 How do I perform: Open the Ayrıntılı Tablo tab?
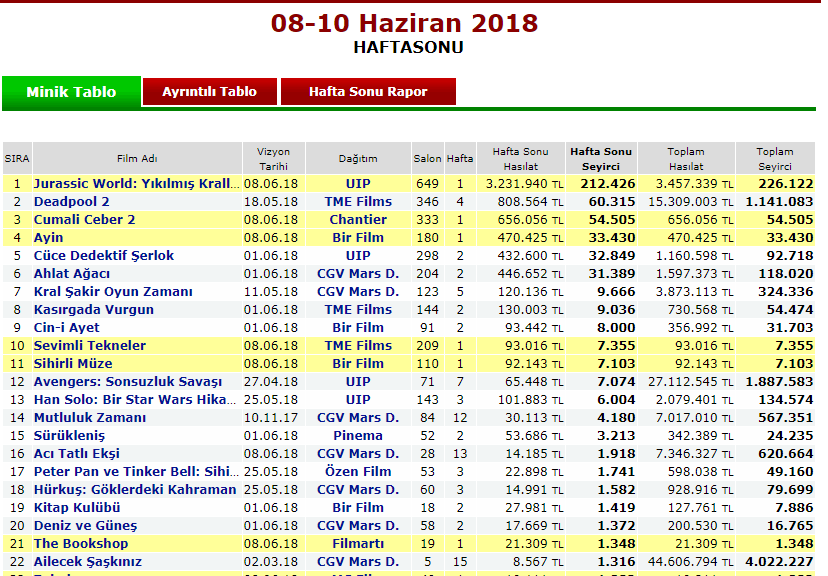click(x=210, y=92)
